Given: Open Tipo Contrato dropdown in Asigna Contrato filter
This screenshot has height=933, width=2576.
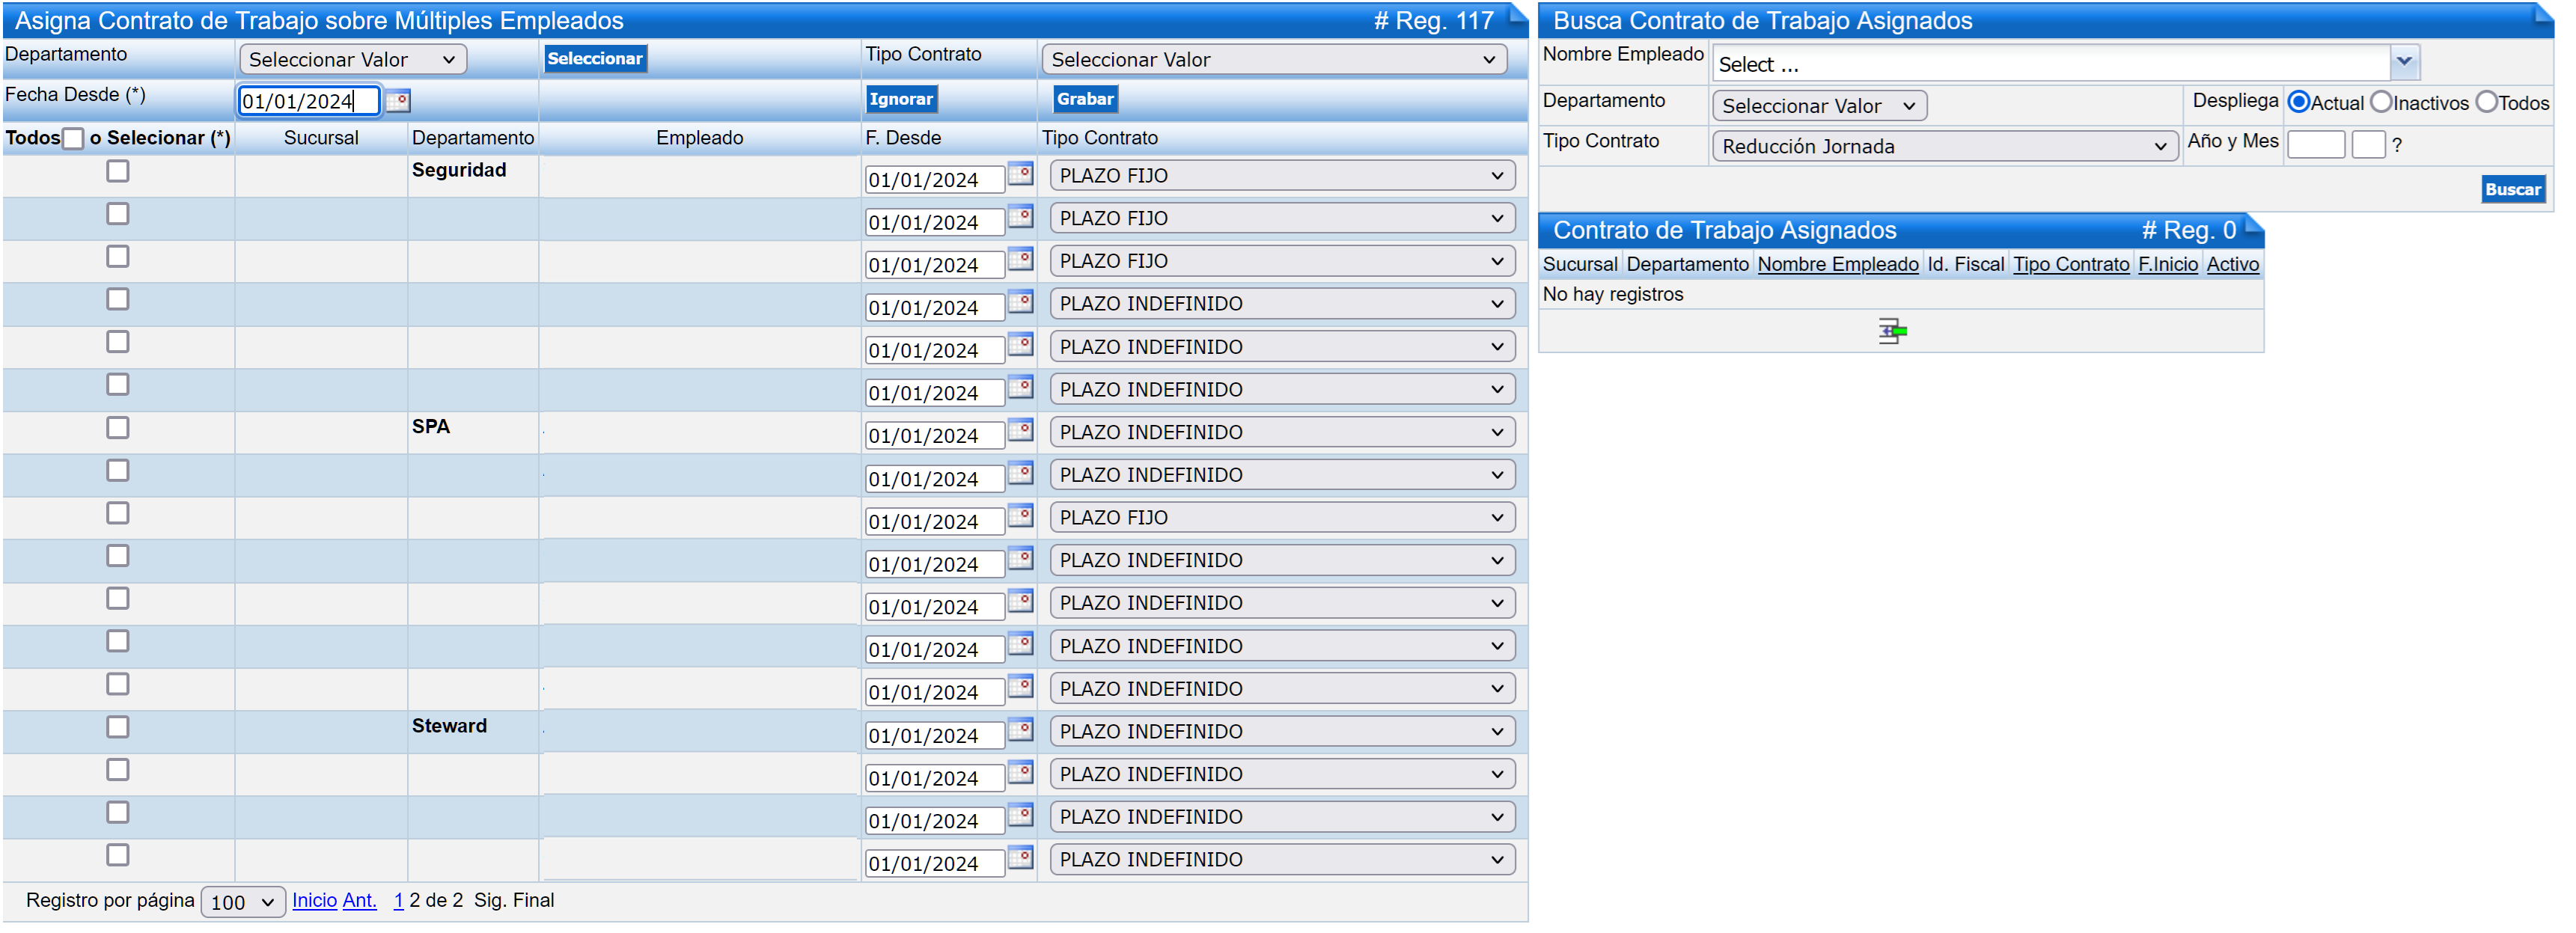Looking at the screenshot, I should (x=1274, y=60).
